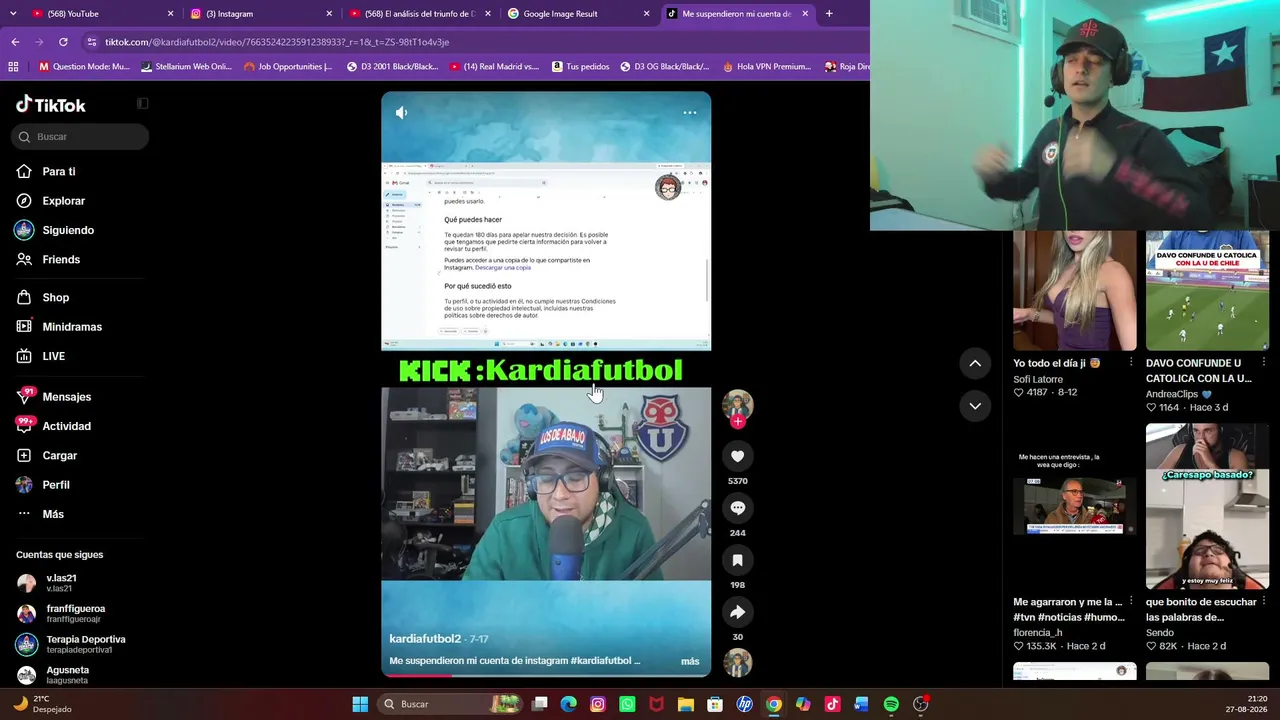Image resolution: width=1280 pixels, height=720 pixels.
Task: Open Minidramas in the sidebar
Action: click(59, 327)
